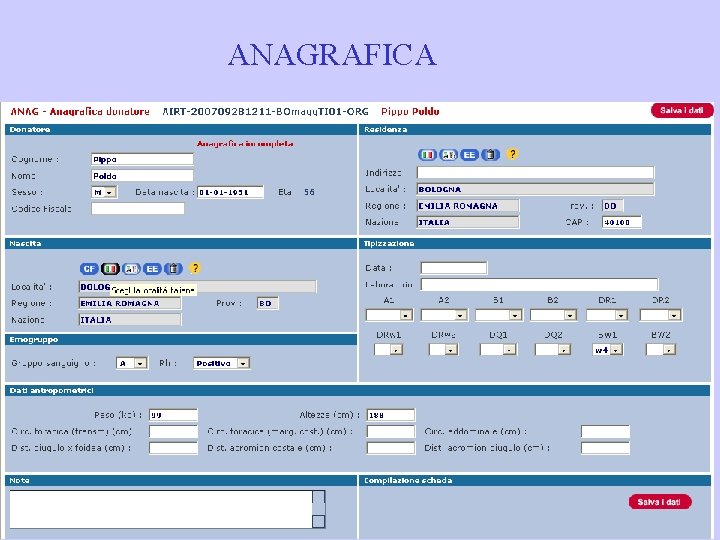Expand the A2 typing dropdown
Viewport: 720px width, 540px height.
click(x=444, y=315)
